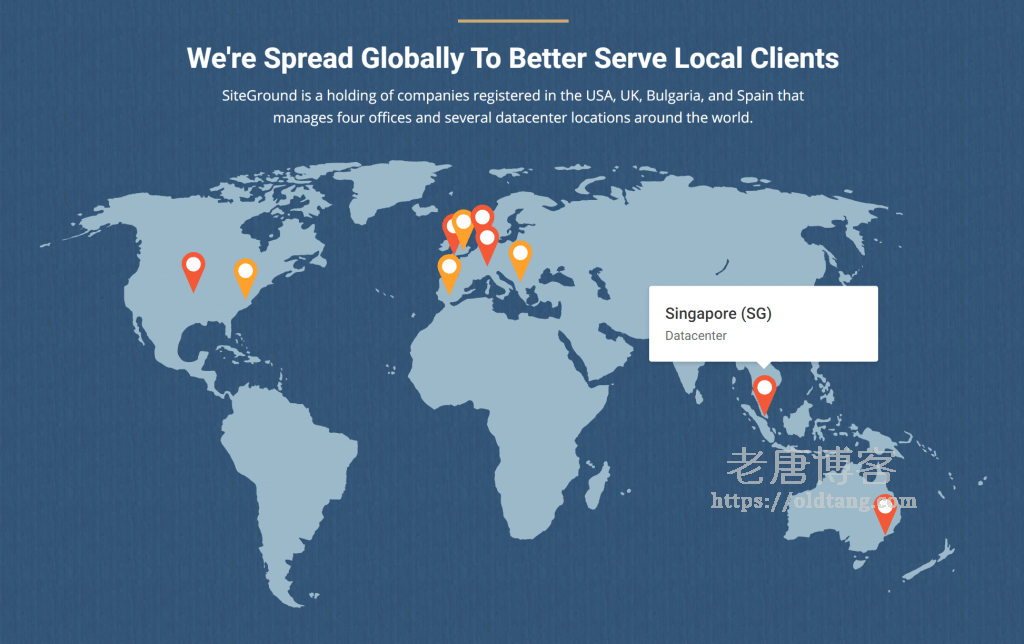Open the oldtang.com watermark URL
This screenshot has width=1024, height=644.
click(812, 500)
